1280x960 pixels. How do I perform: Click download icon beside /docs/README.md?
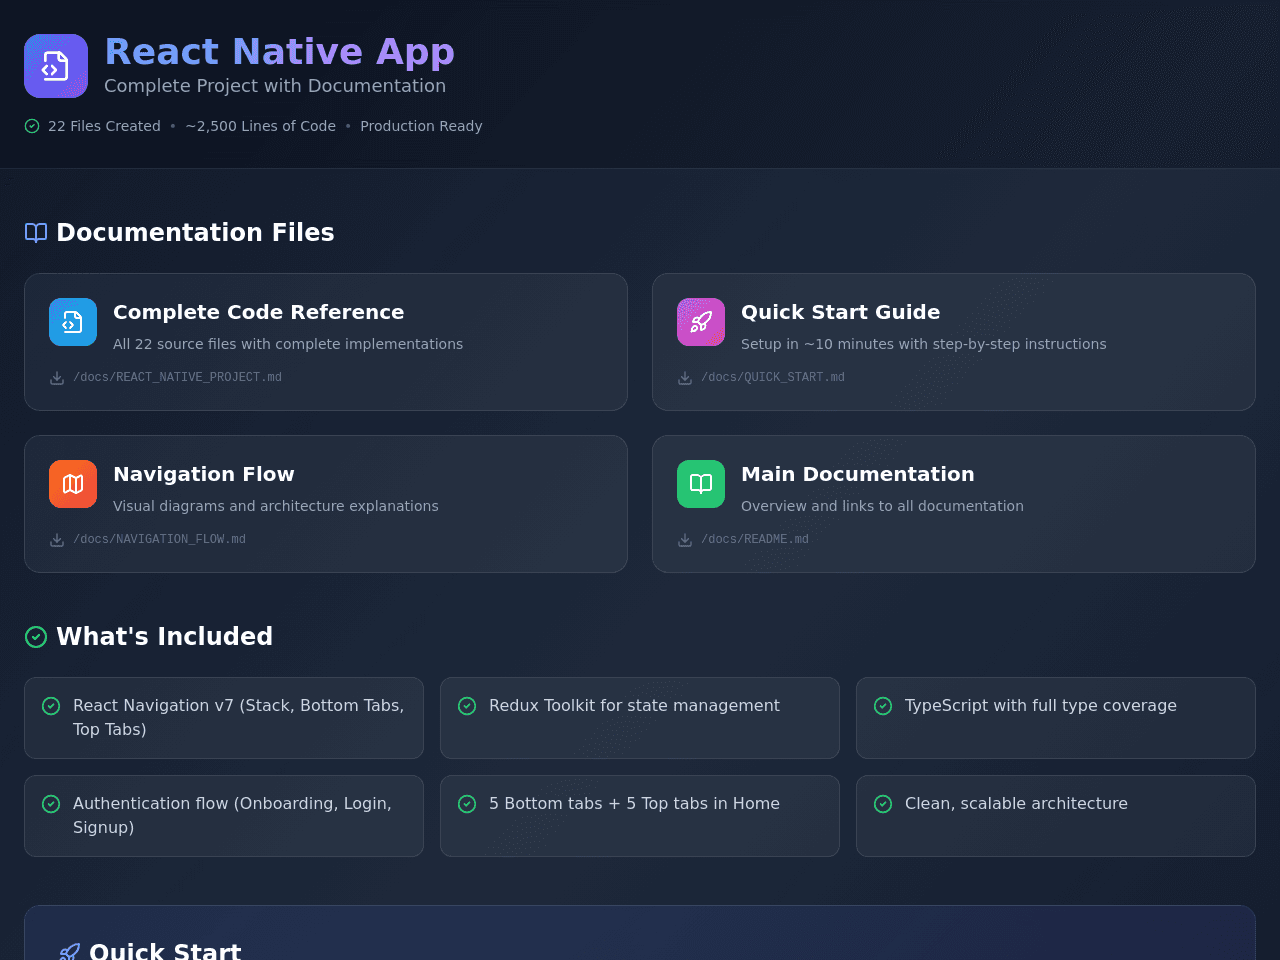[685, 540]
